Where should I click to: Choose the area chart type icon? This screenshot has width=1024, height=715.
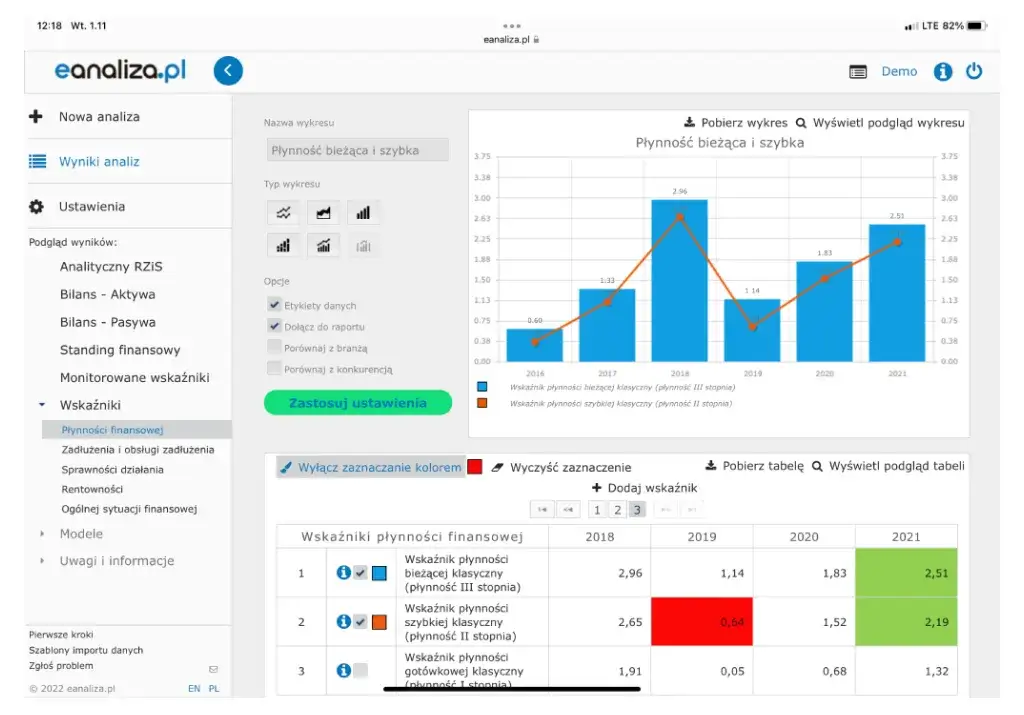(x=323, y=212)
